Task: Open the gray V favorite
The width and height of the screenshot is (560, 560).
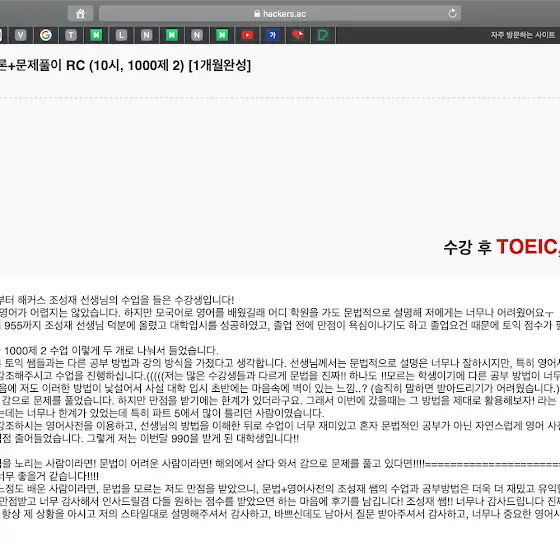Action: point(21,35)
